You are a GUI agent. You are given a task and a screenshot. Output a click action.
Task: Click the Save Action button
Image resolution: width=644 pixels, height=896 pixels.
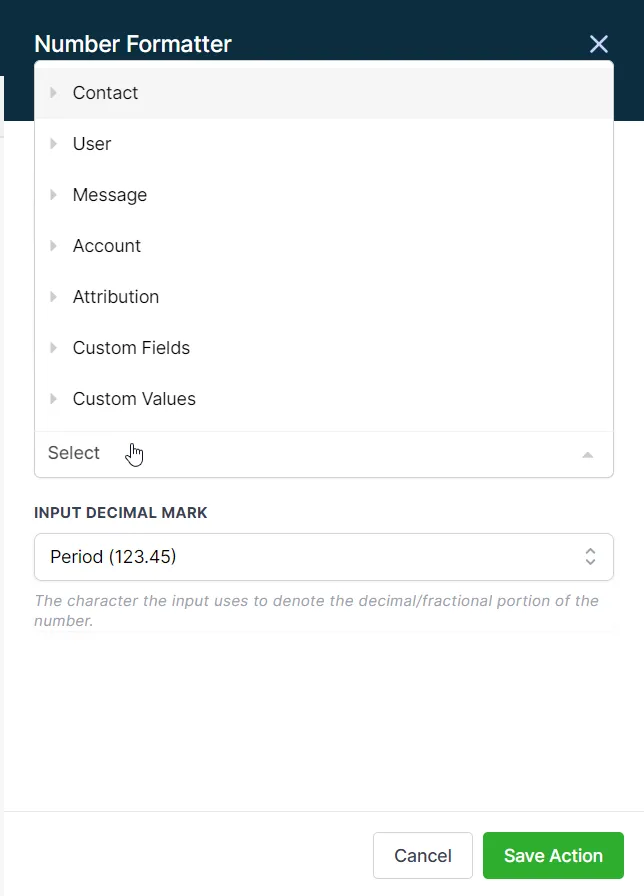coord(553,856)
